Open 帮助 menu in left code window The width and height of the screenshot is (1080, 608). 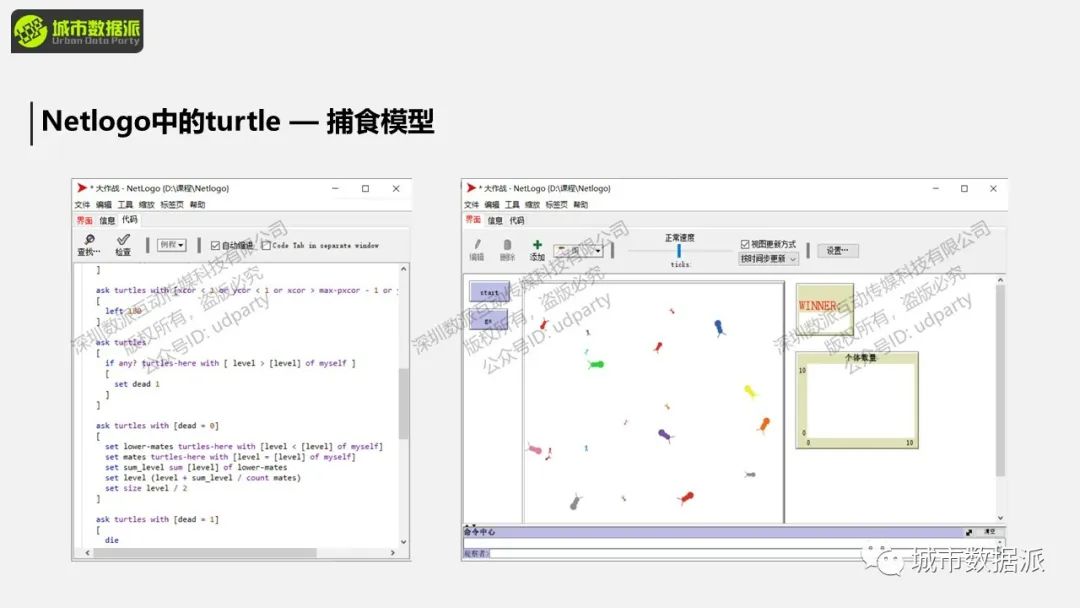(197, 205)
